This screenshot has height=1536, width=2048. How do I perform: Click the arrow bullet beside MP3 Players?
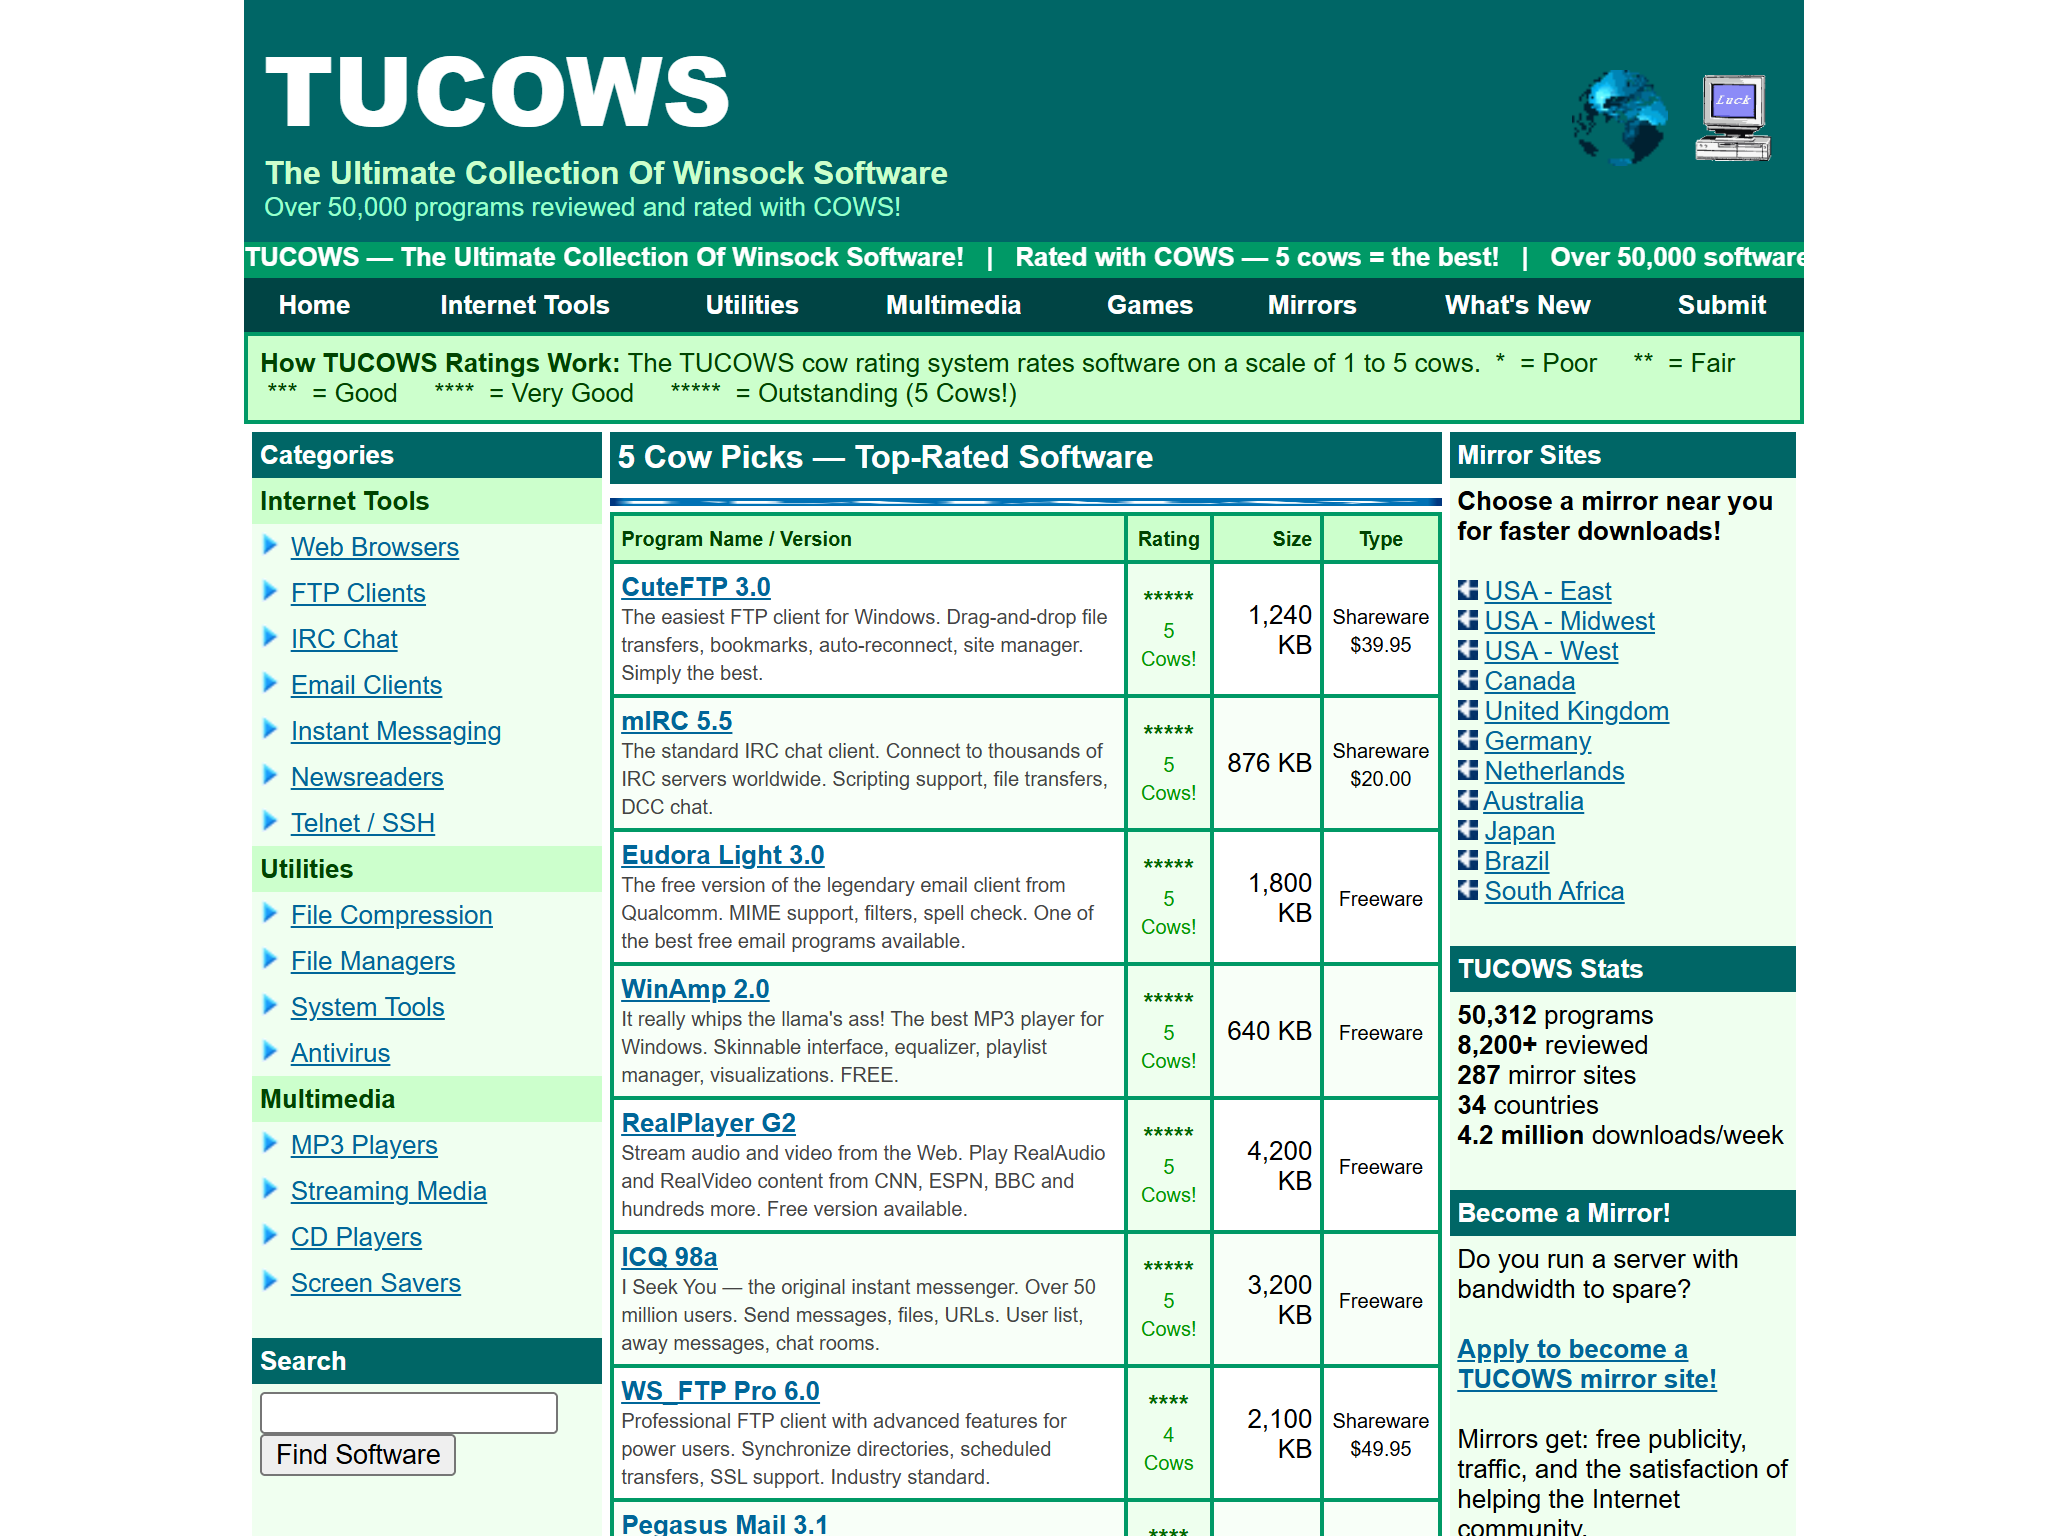pos(269,1143)
